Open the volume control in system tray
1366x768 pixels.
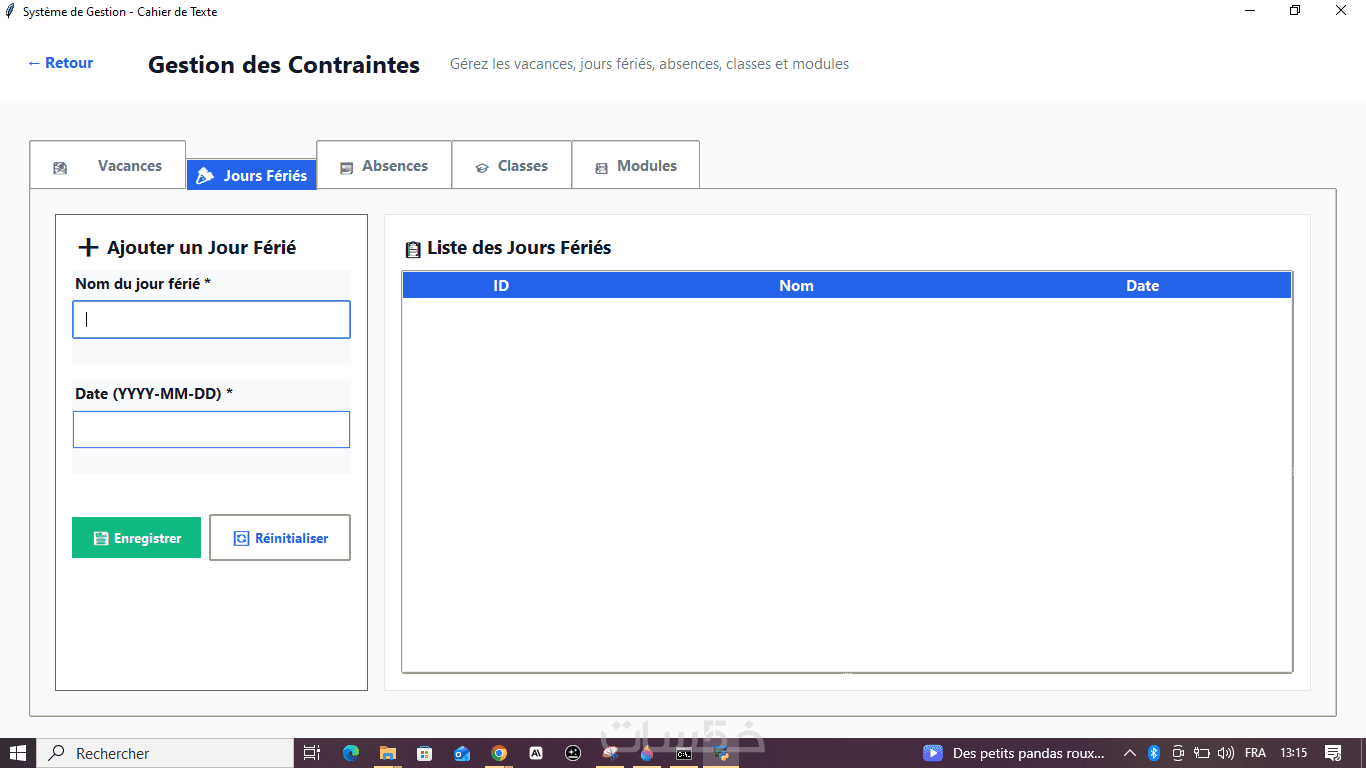[x=1226, y=753]
